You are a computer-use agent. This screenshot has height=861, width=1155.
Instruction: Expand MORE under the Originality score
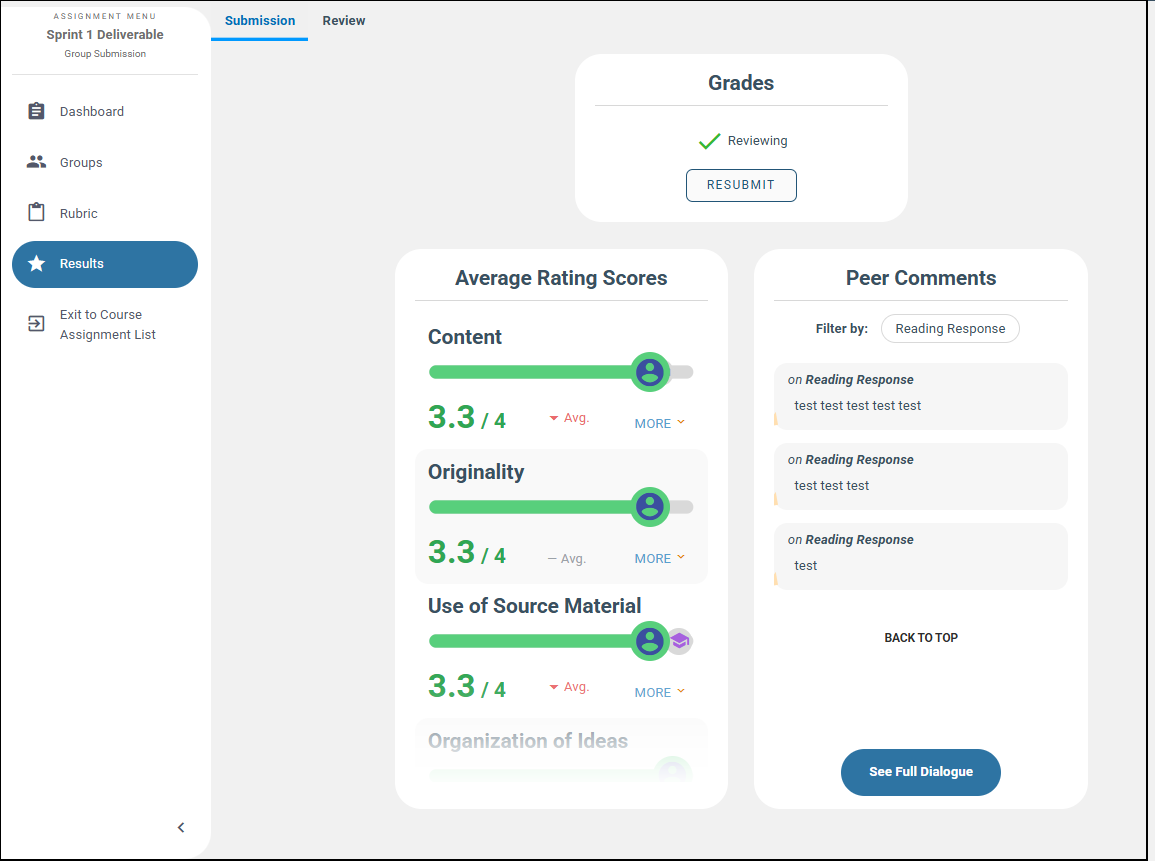click(659, 559)
